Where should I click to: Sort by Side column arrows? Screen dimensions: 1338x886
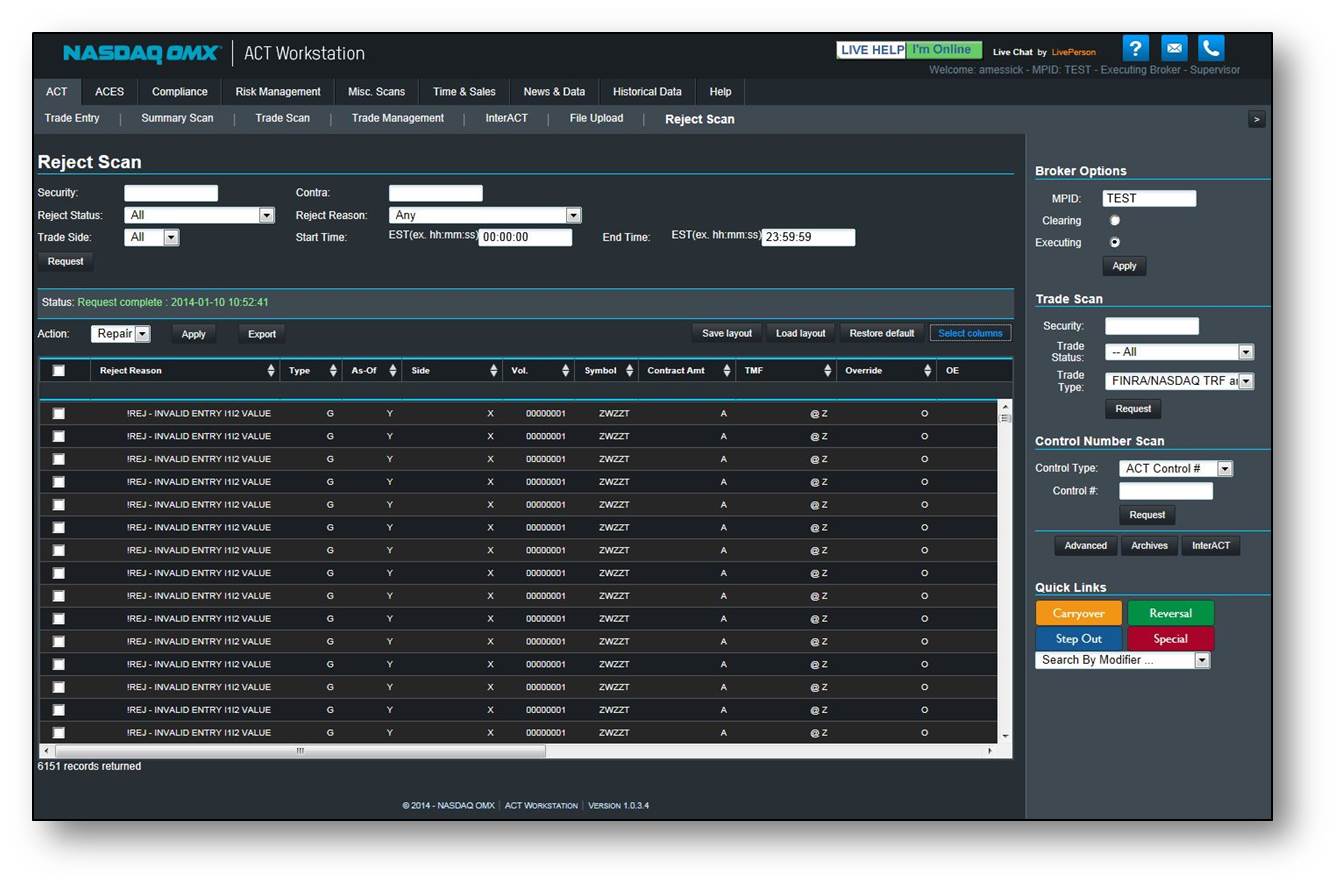(494, 371)
